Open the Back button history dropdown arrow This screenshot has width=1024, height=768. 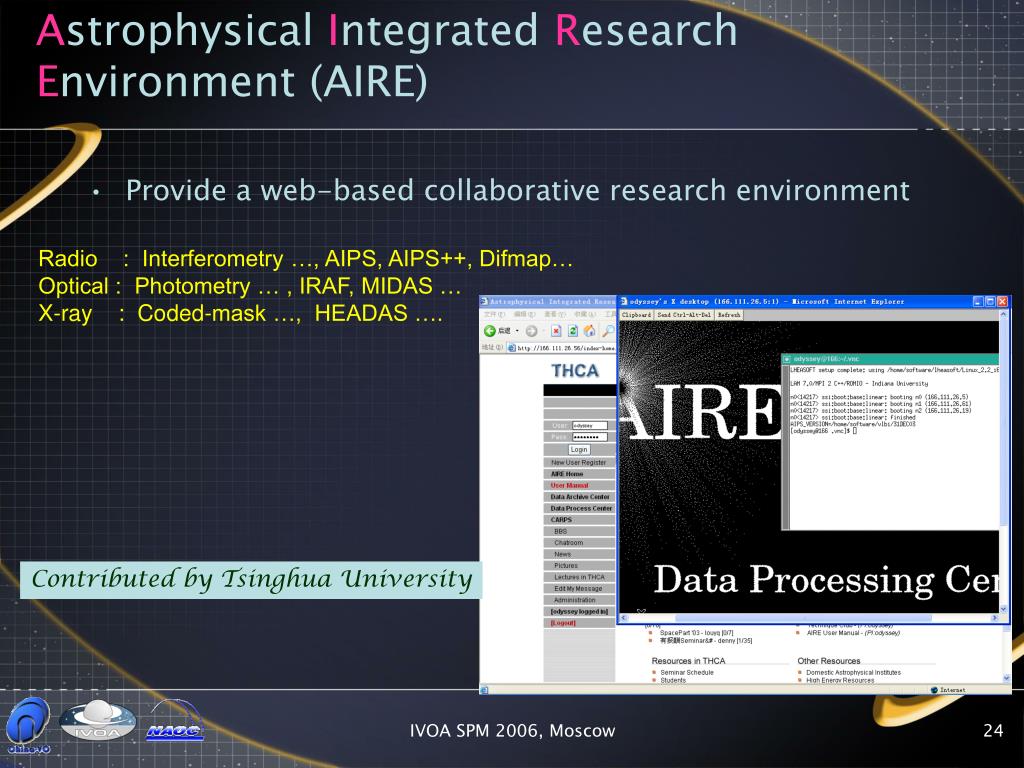tap(517, 331)
